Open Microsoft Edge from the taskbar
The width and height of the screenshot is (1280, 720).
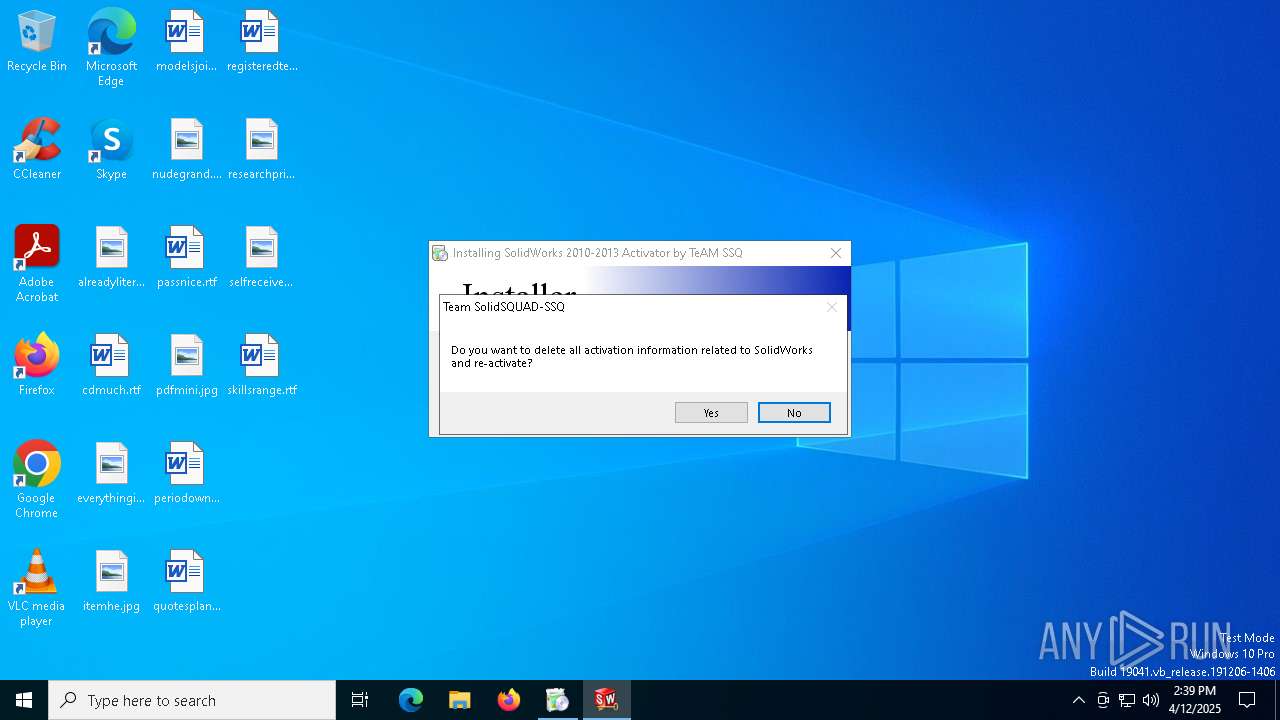[x=411, y=700]
